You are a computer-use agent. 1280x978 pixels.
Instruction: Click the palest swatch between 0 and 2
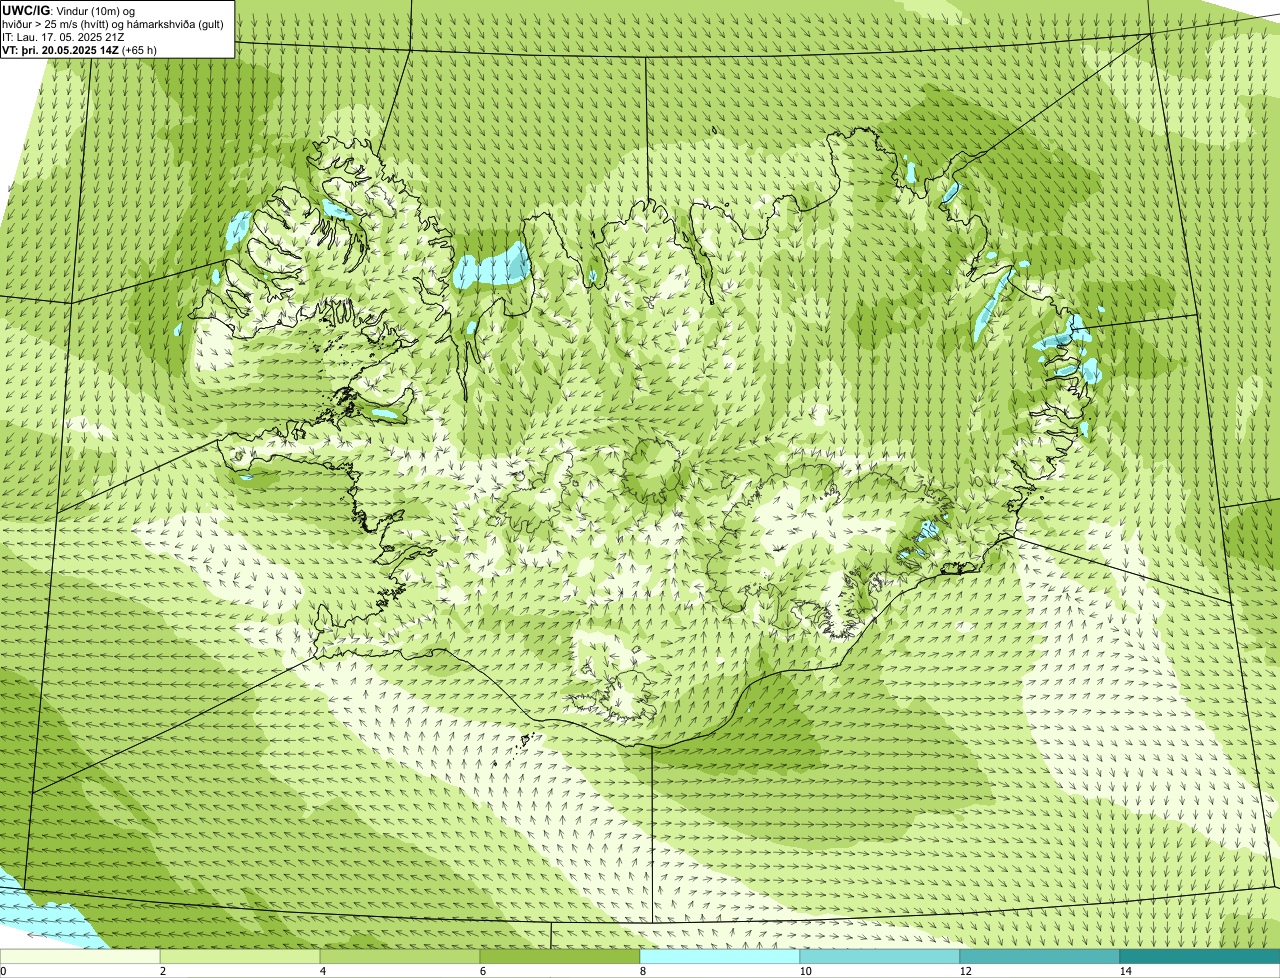80,957
